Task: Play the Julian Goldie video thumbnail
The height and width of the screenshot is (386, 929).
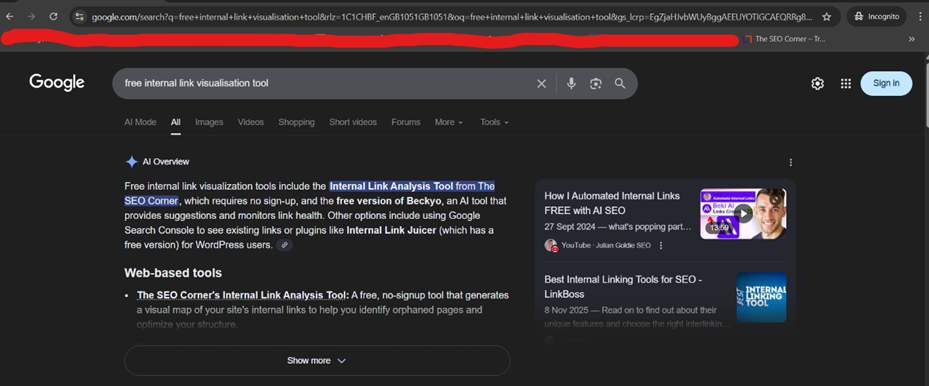Action: (743, 214)
